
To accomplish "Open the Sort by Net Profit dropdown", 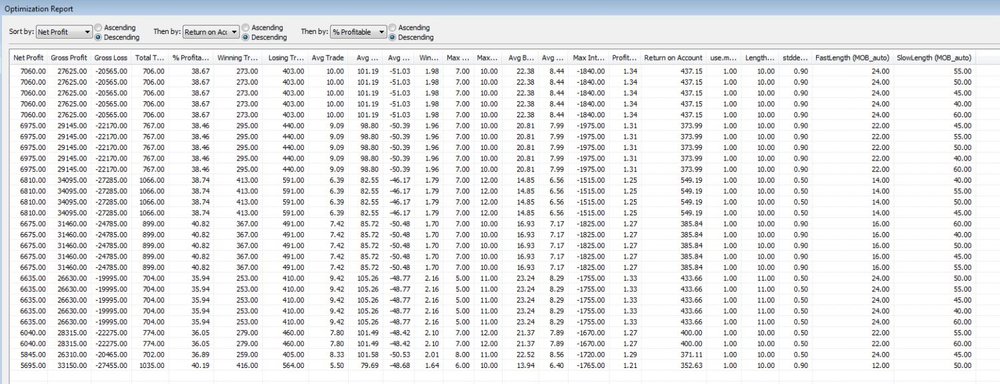I will (x=64, y=32).
